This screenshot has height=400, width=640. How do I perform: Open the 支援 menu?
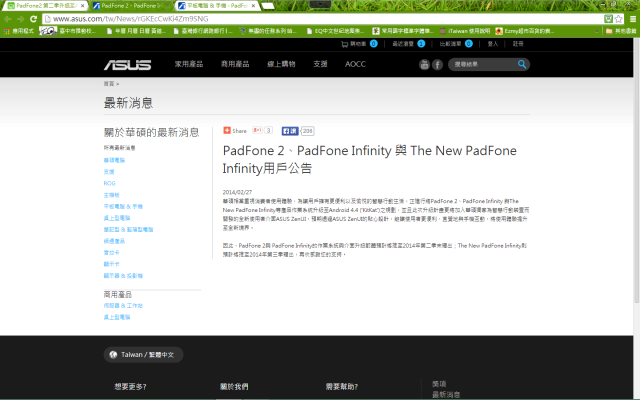pyautogui.click(x=320, y=64)
